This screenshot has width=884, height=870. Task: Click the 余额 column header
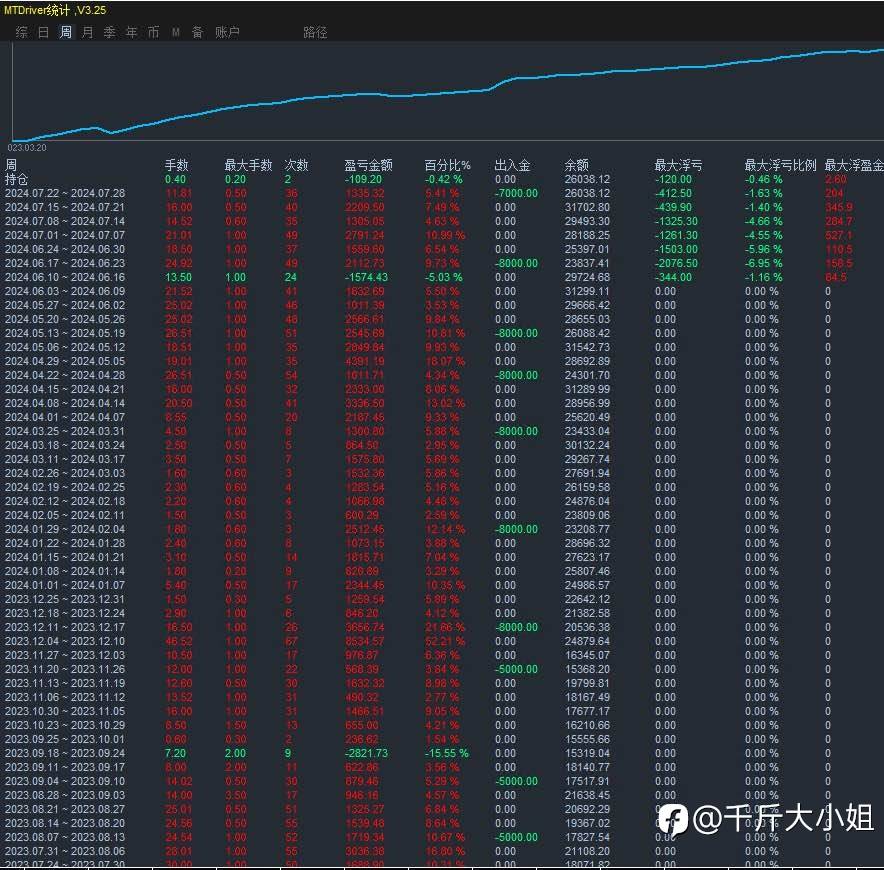tap(576, 165)
